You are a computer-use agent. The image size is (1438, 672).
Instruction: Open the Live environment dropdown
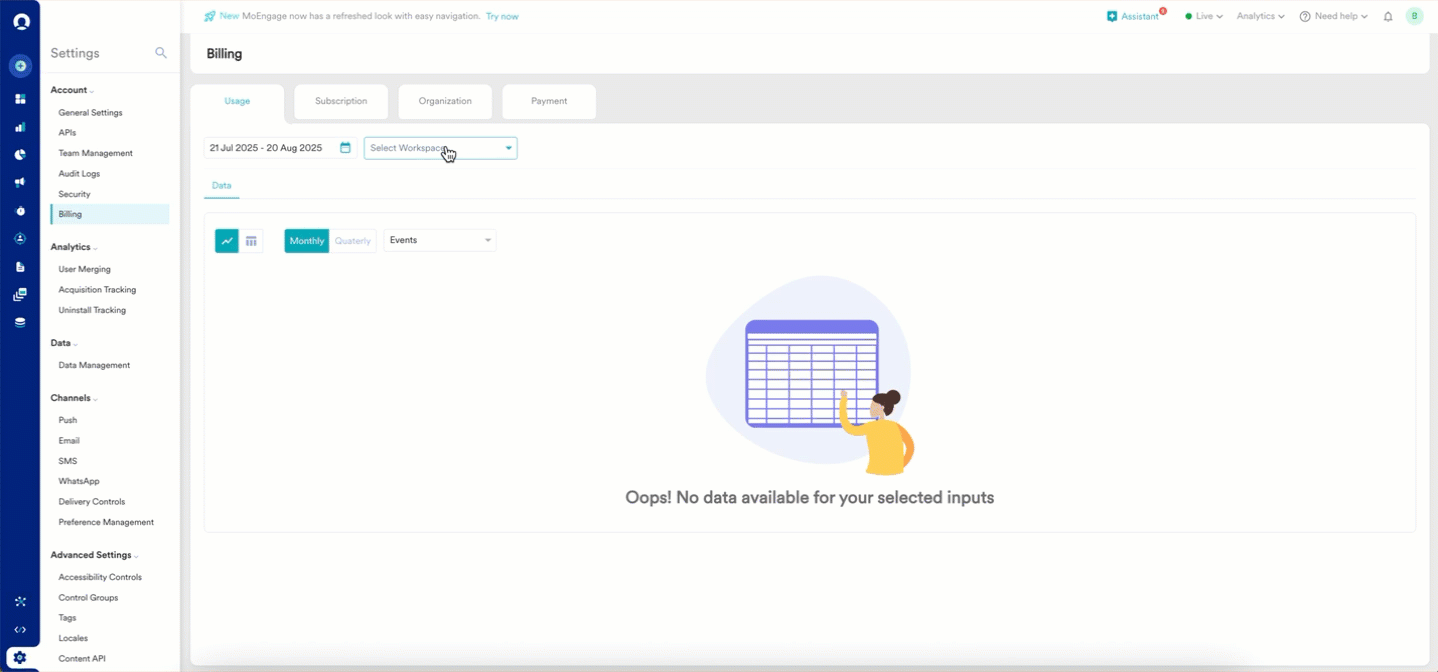(1204, 17)
